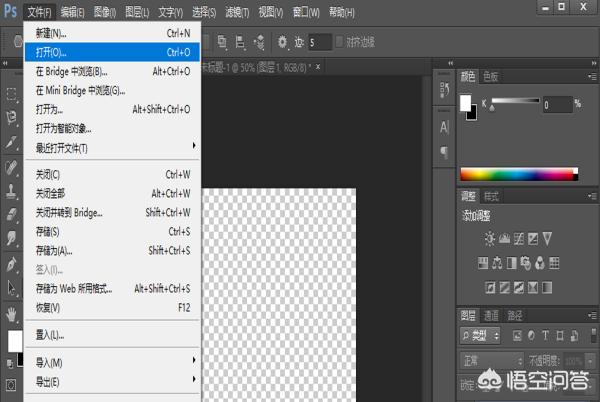Screen dimensions: 600x402
Task: Click the Photo Filter adjustment icon
Action: pyautogui.click(x=526, y=263)
